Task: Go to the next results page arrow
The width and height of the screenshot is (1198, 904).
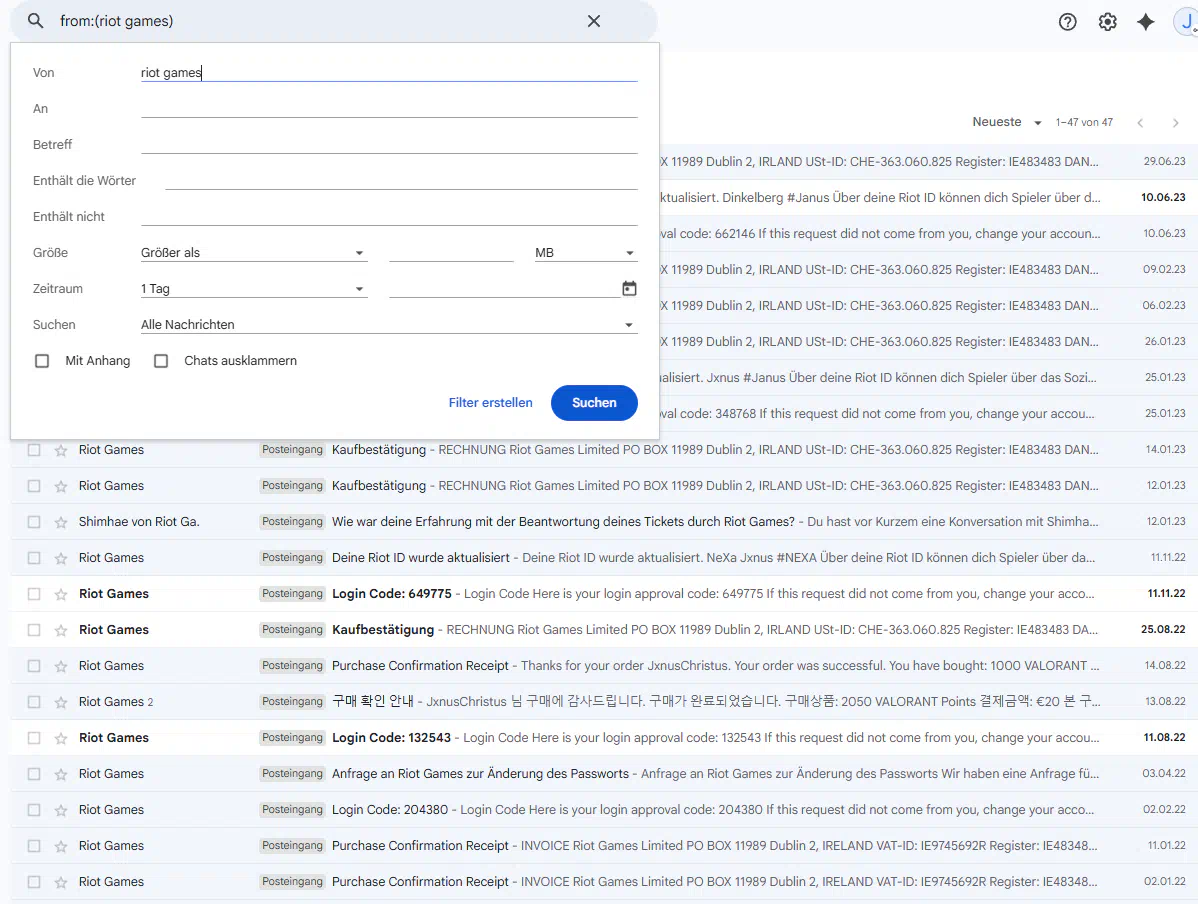Action: 1175,122
